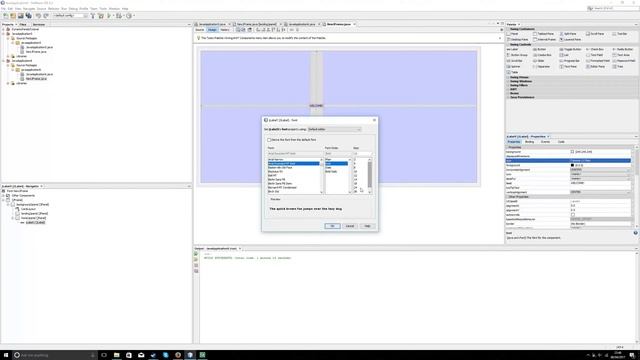Click the Save All toolbar icon
Screen dimensions: 640x360
pos(29,16)
